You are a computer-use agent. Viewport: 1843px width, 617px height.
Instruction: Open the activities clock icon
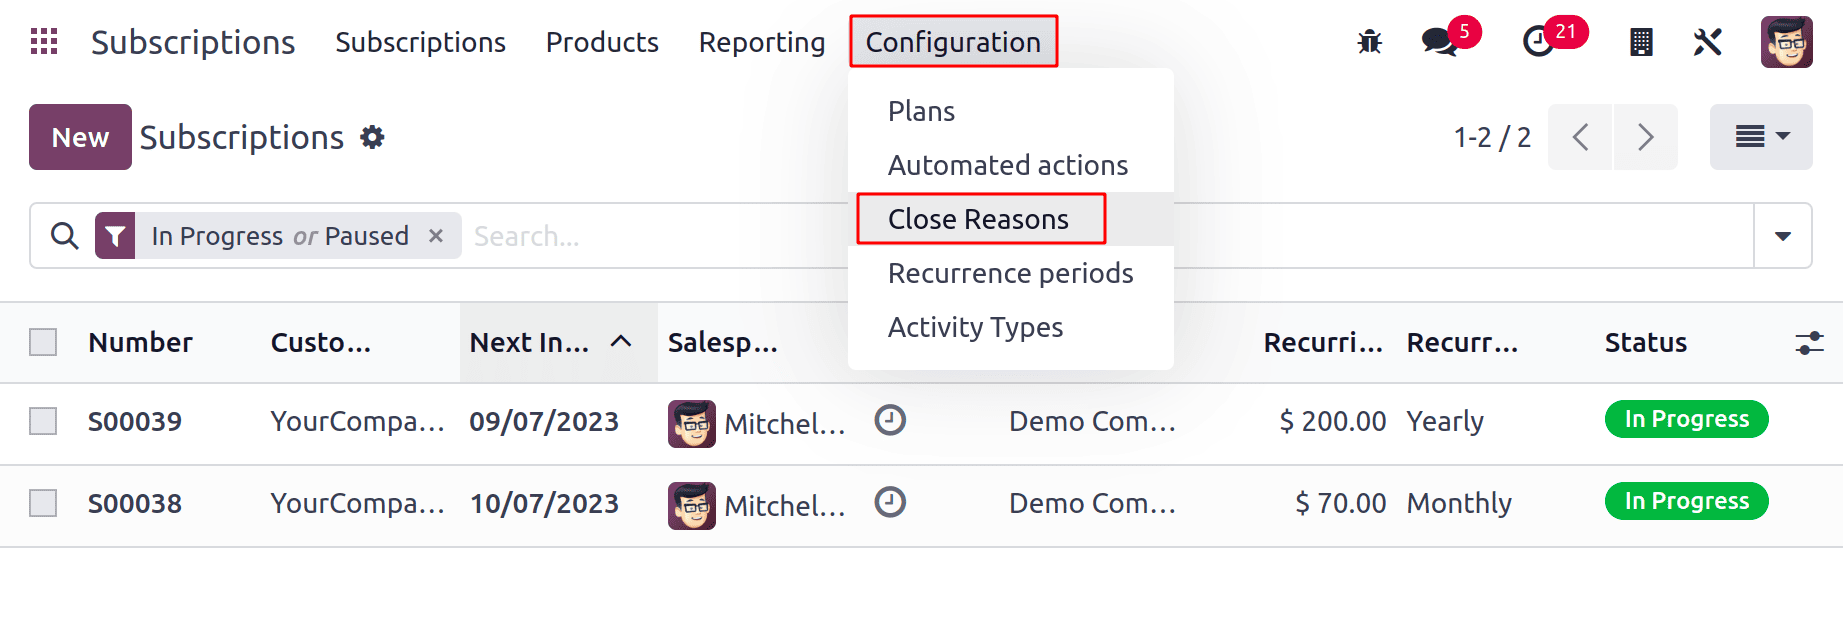pyautogui.click(x=1538, y=42)
